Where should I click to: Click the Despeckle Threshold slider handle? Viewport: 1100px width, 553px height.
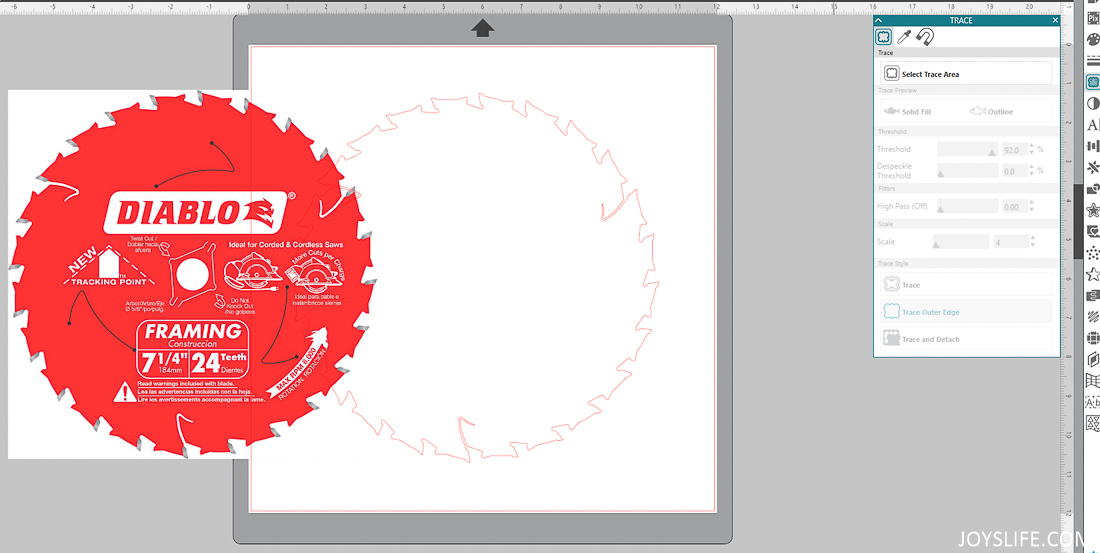(941, 173)
